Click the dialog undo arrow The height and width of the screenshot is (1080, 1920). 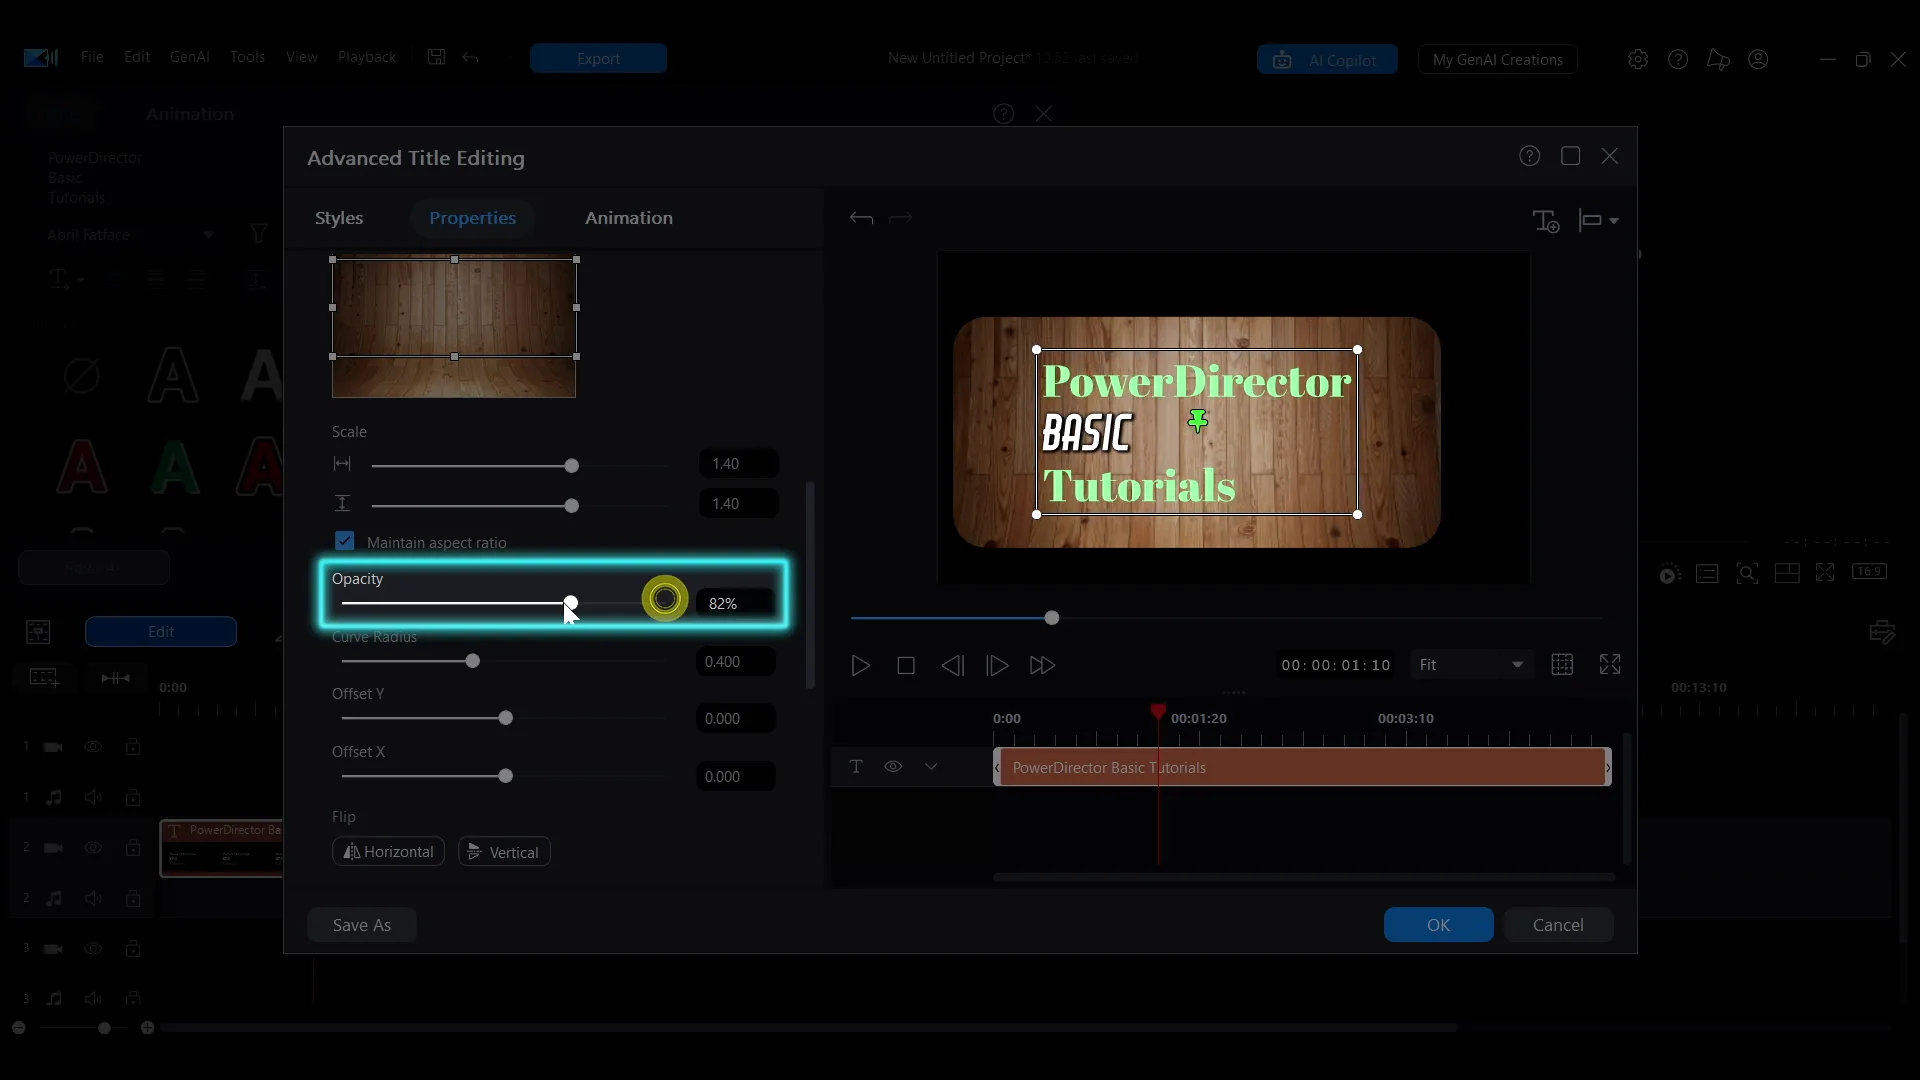click(x=861, y=218)
